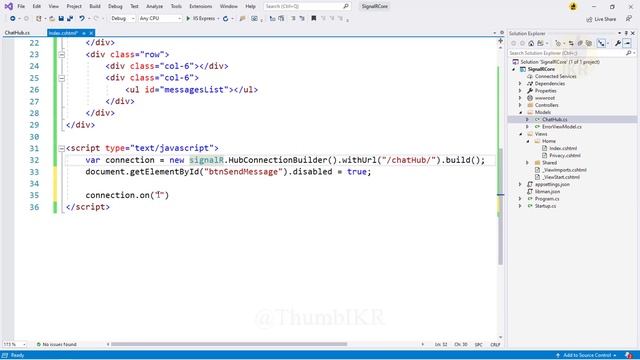Click the Solution Explorer search magnifier icon
Image resolution: width=640 pixels, height=360 pixels.
[x=629, y=53]
